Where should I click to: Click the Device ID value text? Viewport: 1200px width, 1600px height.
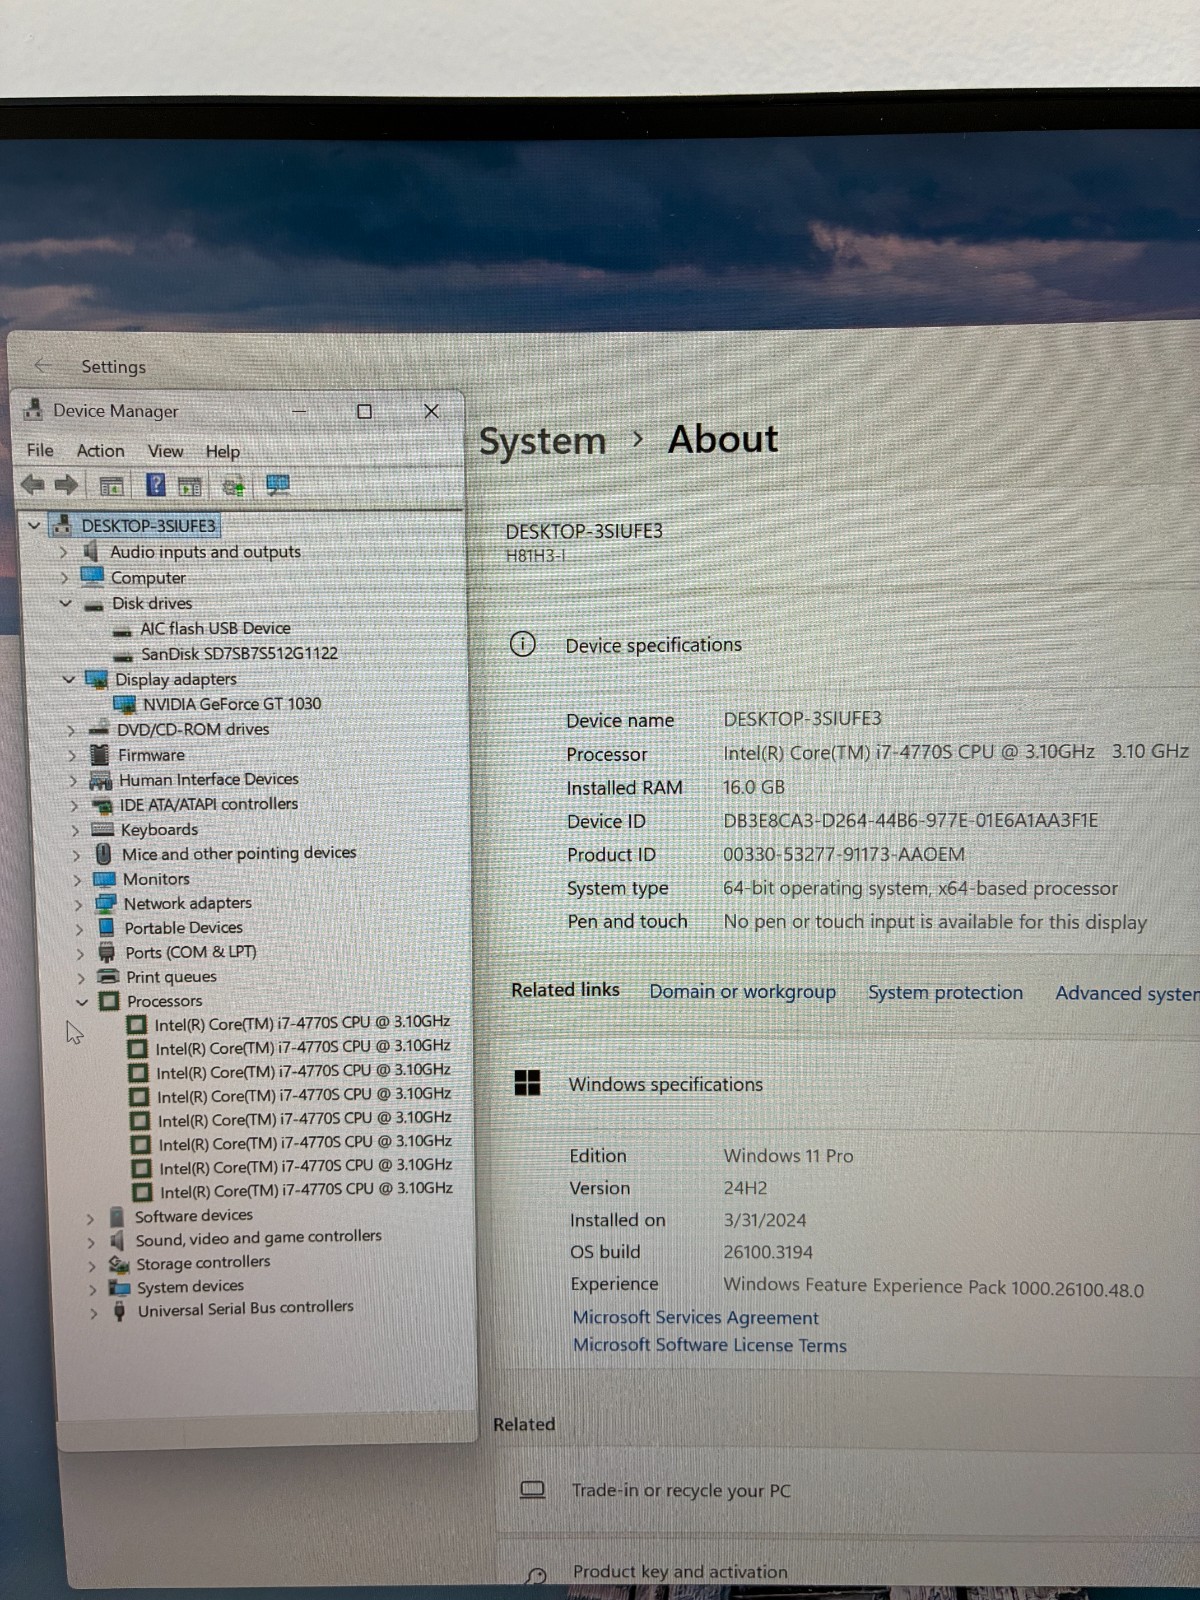click(x=910, y=820)
